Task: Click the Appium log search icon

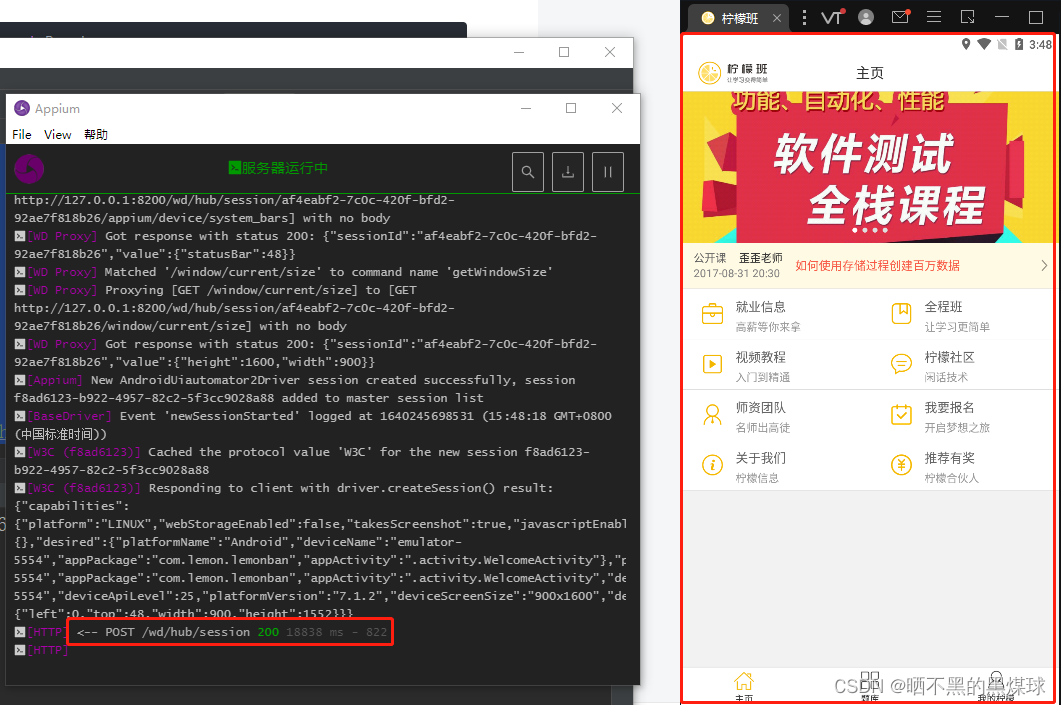Action: tap(528, 172)
